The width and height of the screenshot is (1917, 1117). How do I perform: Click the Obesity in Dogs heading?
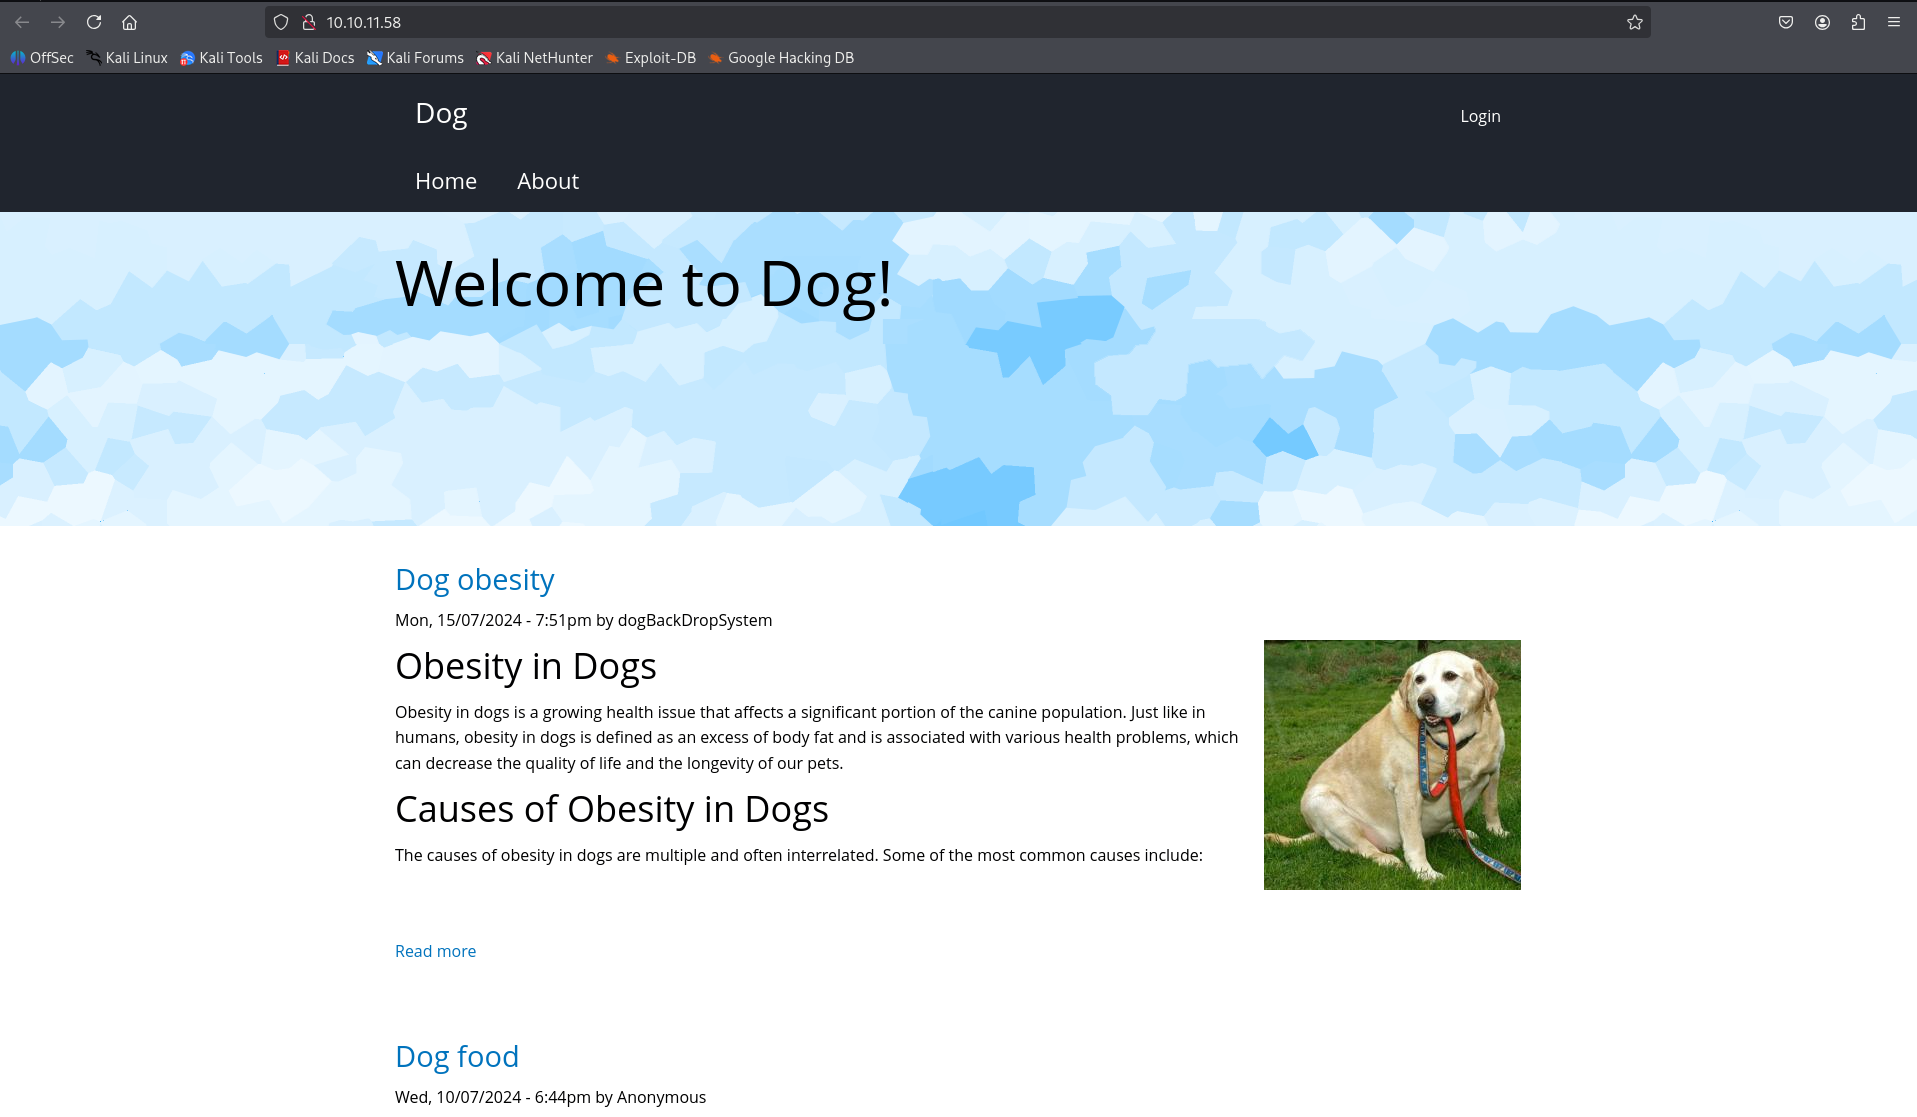(526, 666)
